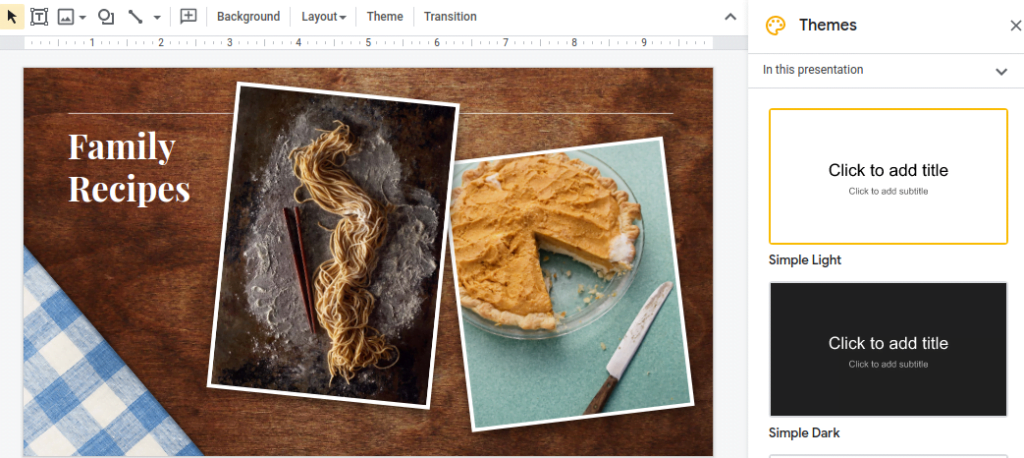Screen dimensions: 1024x458
Task: Select the arrow cursor tool
Action: click(12, 16)
